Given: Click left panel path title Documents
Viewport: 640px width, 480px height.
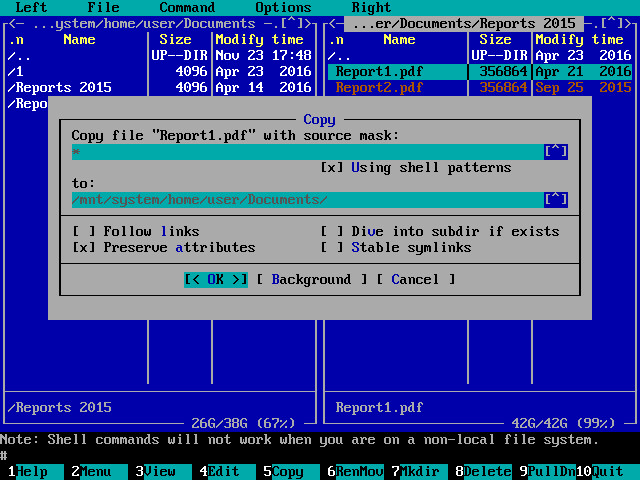Looking at the screenshot, I should (144, 24).
